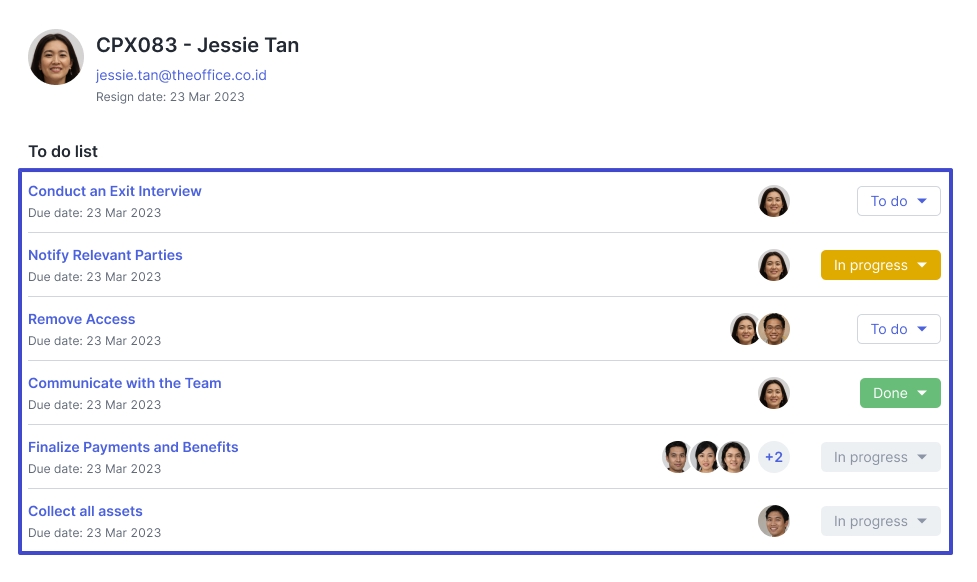
Task: Click assignee avatar on Notify Relevant Parties
Action: 773,265
